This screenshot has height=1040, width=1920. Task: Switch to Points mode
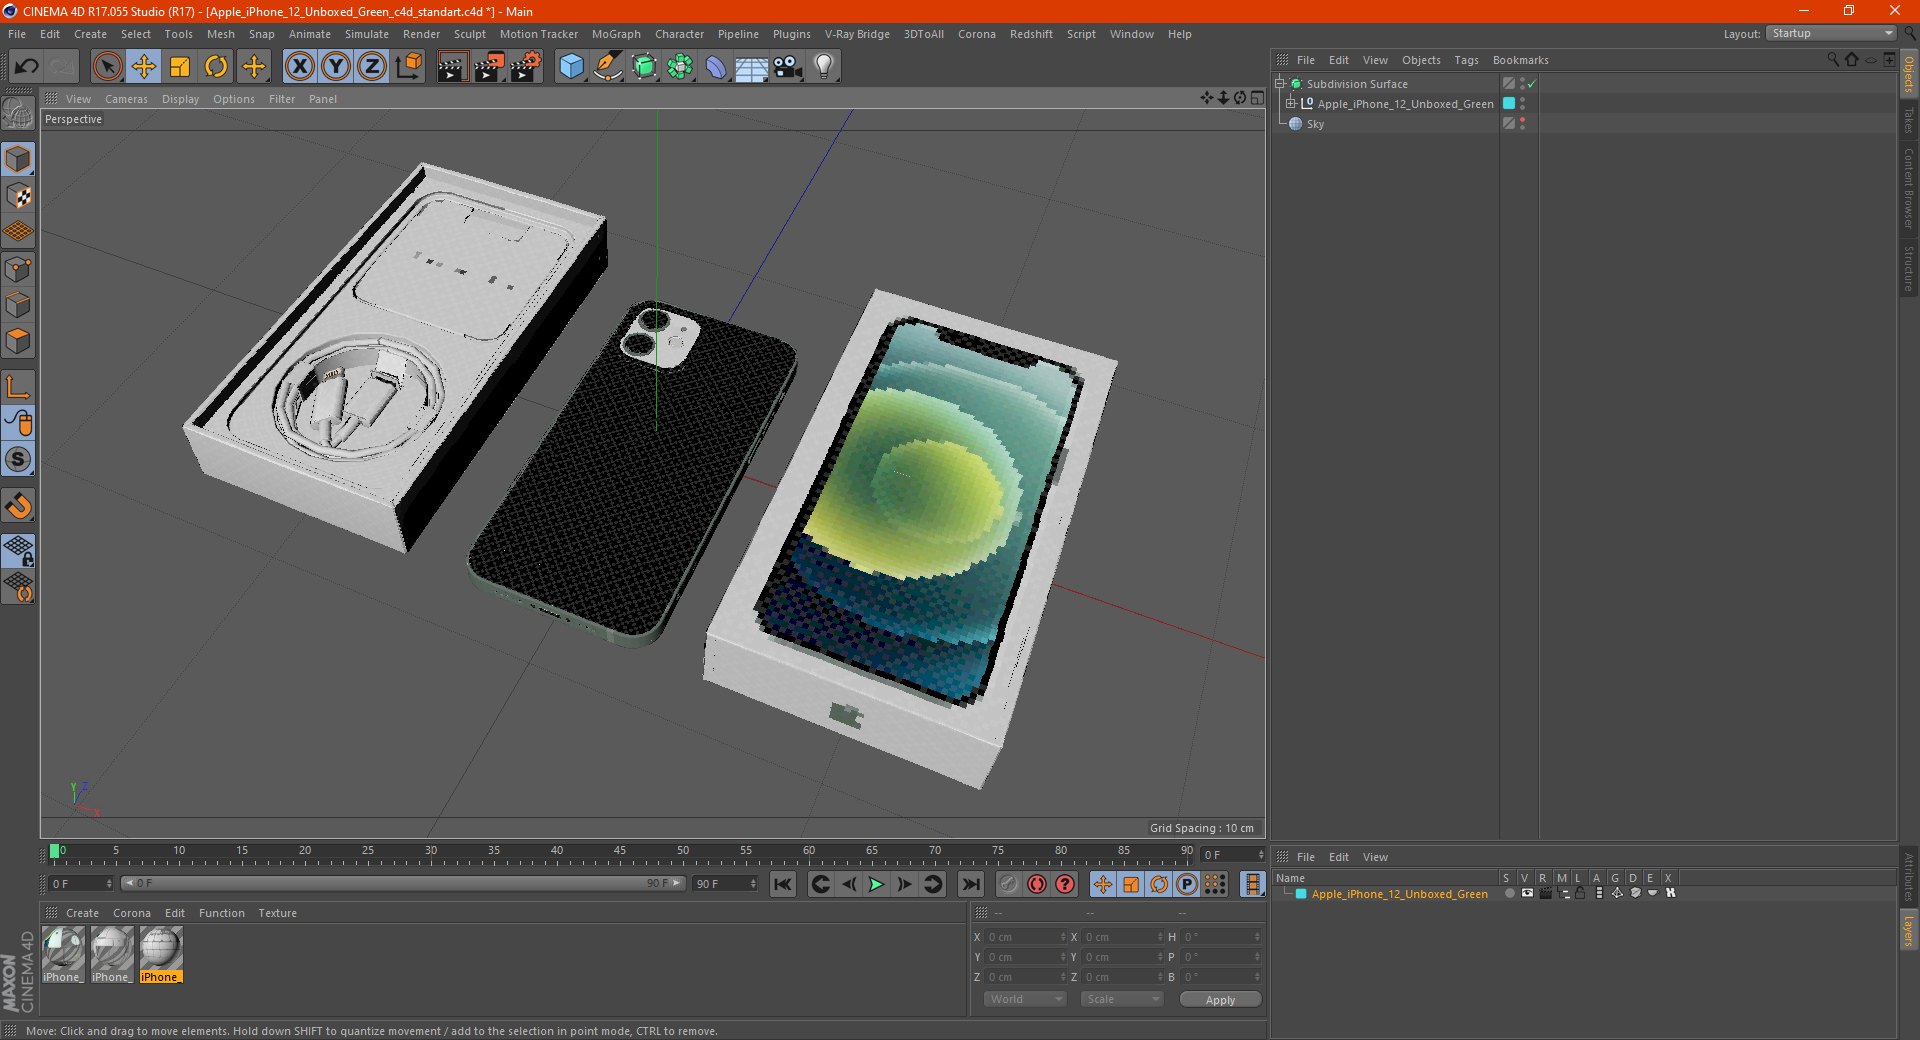[18, 269]
